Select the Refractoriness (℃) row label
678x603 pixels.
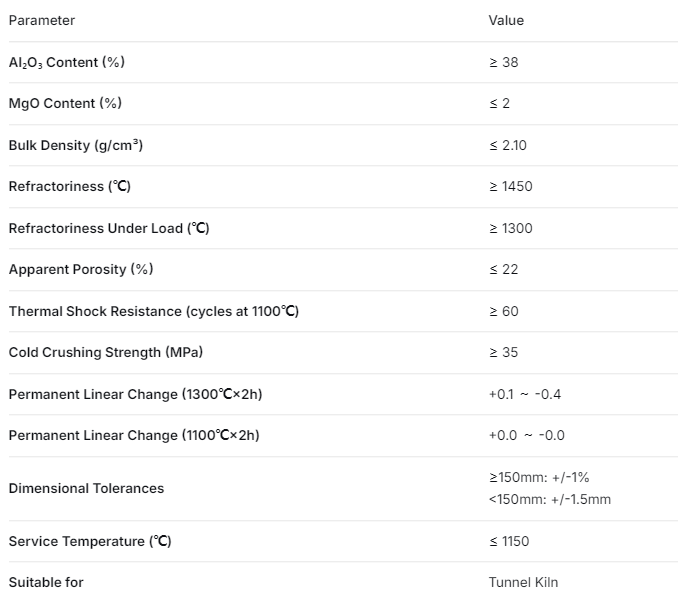point(70,186)
